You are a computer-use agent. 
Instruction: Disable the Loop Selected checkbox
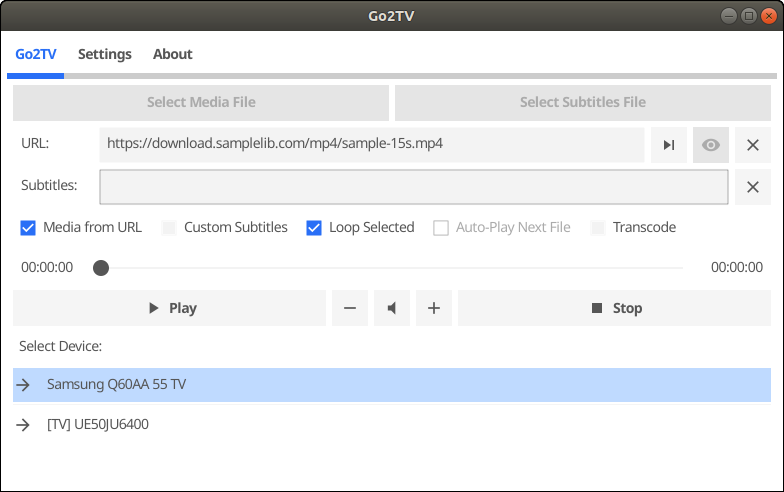coord(314,228)
